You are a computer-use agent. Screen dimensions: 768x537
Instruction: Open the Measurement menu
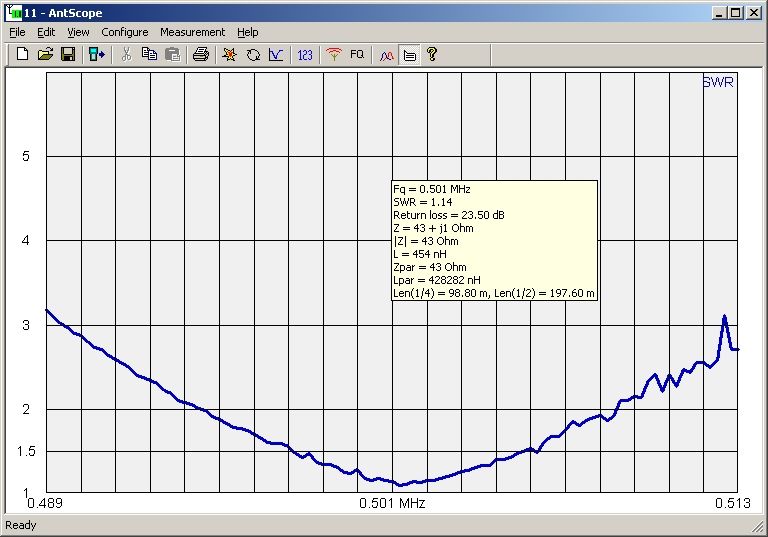(x=192, y=32)
